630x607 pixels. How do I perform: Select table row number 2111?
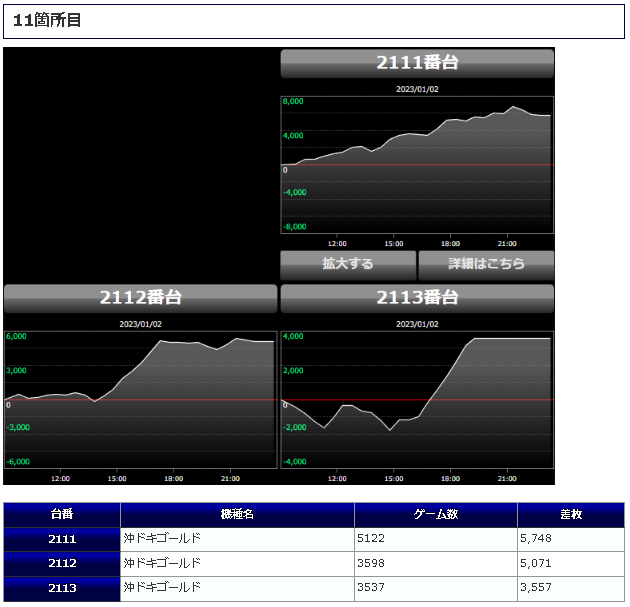point(62,539)
